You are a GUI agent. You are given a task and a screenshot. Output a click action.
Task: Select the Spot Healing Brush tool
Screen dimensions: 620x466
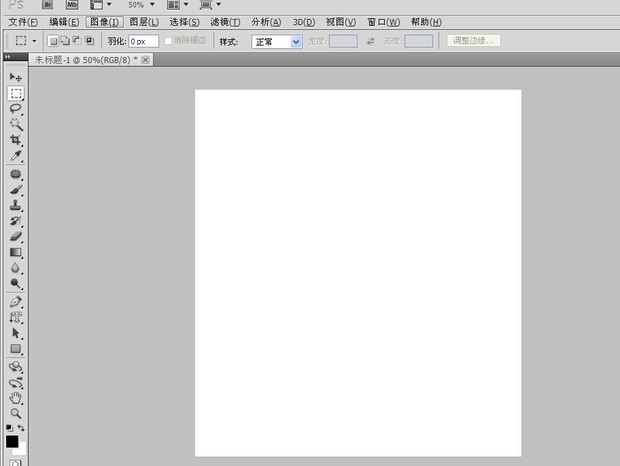tap(15, 174)
